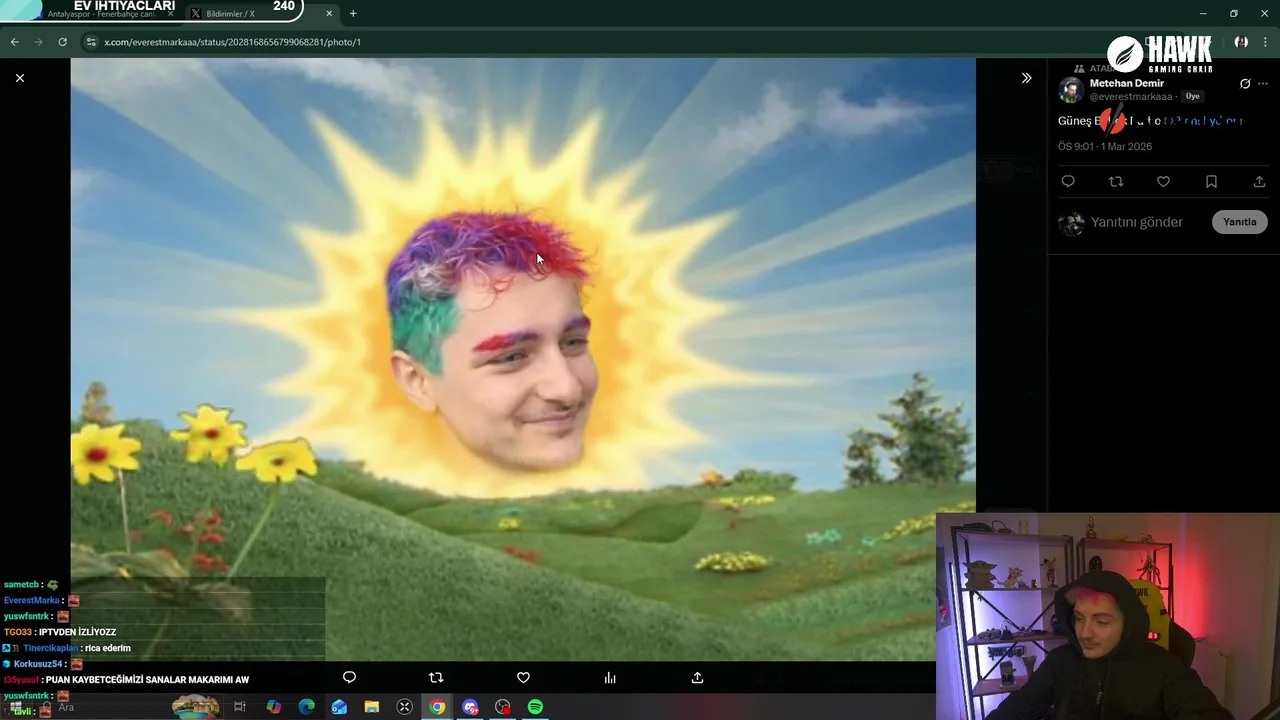Click reply icon in tweet sidebar

[x=1068, y=182]
